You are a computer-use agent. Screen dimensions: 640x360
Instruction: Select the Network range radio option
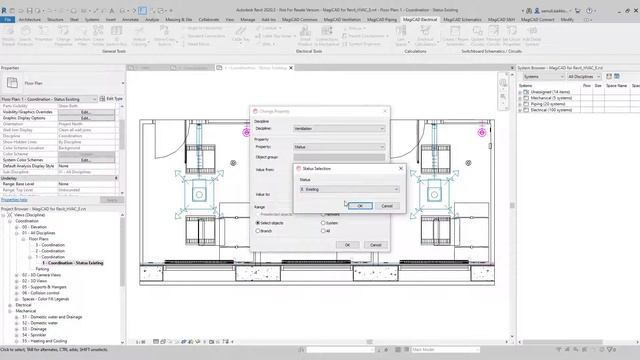tap(323, 214)
